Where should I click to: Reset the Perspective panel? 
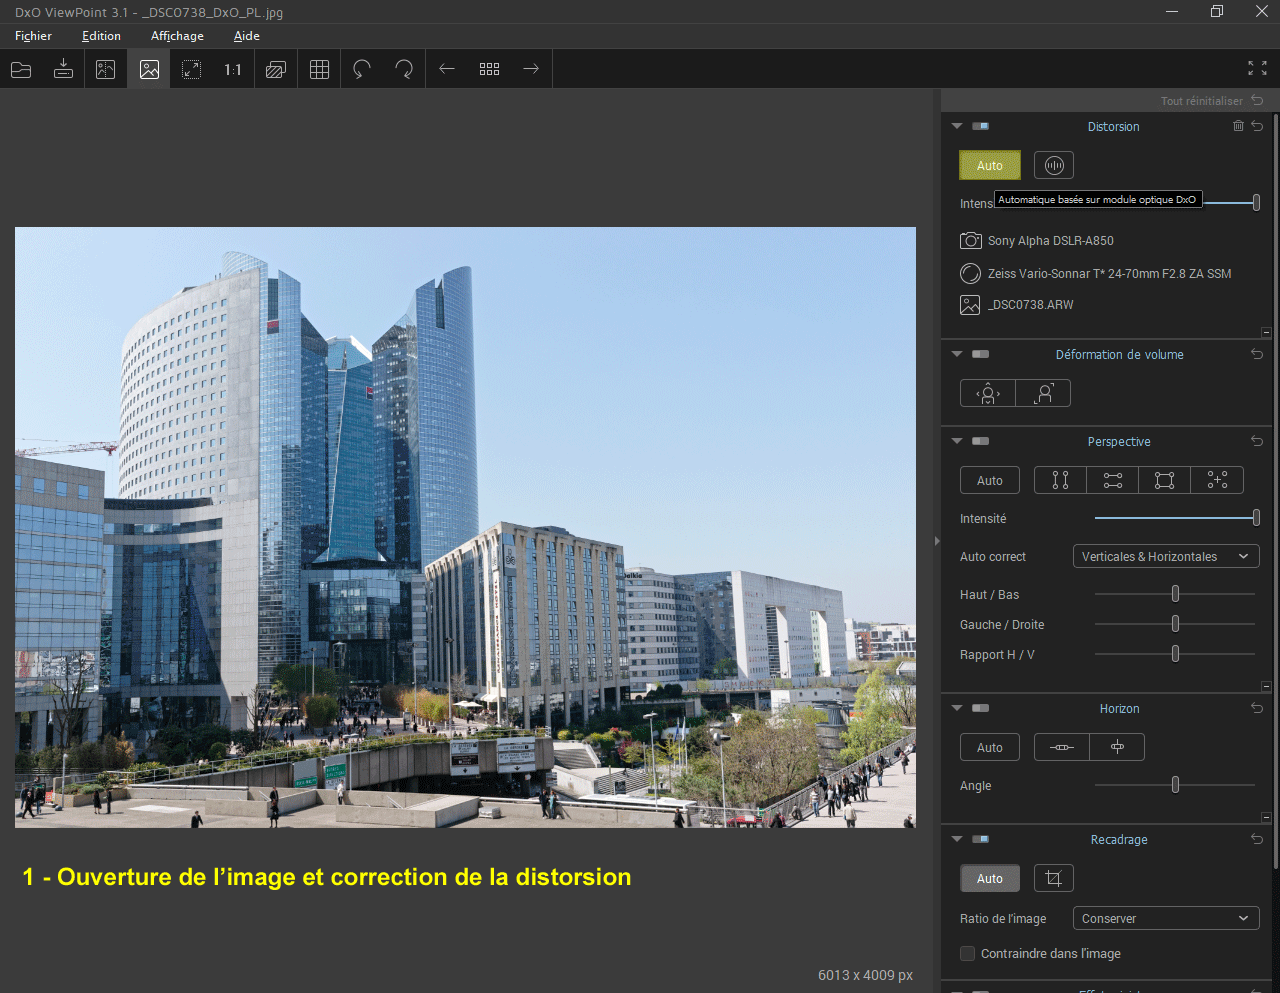(1257, 441)
